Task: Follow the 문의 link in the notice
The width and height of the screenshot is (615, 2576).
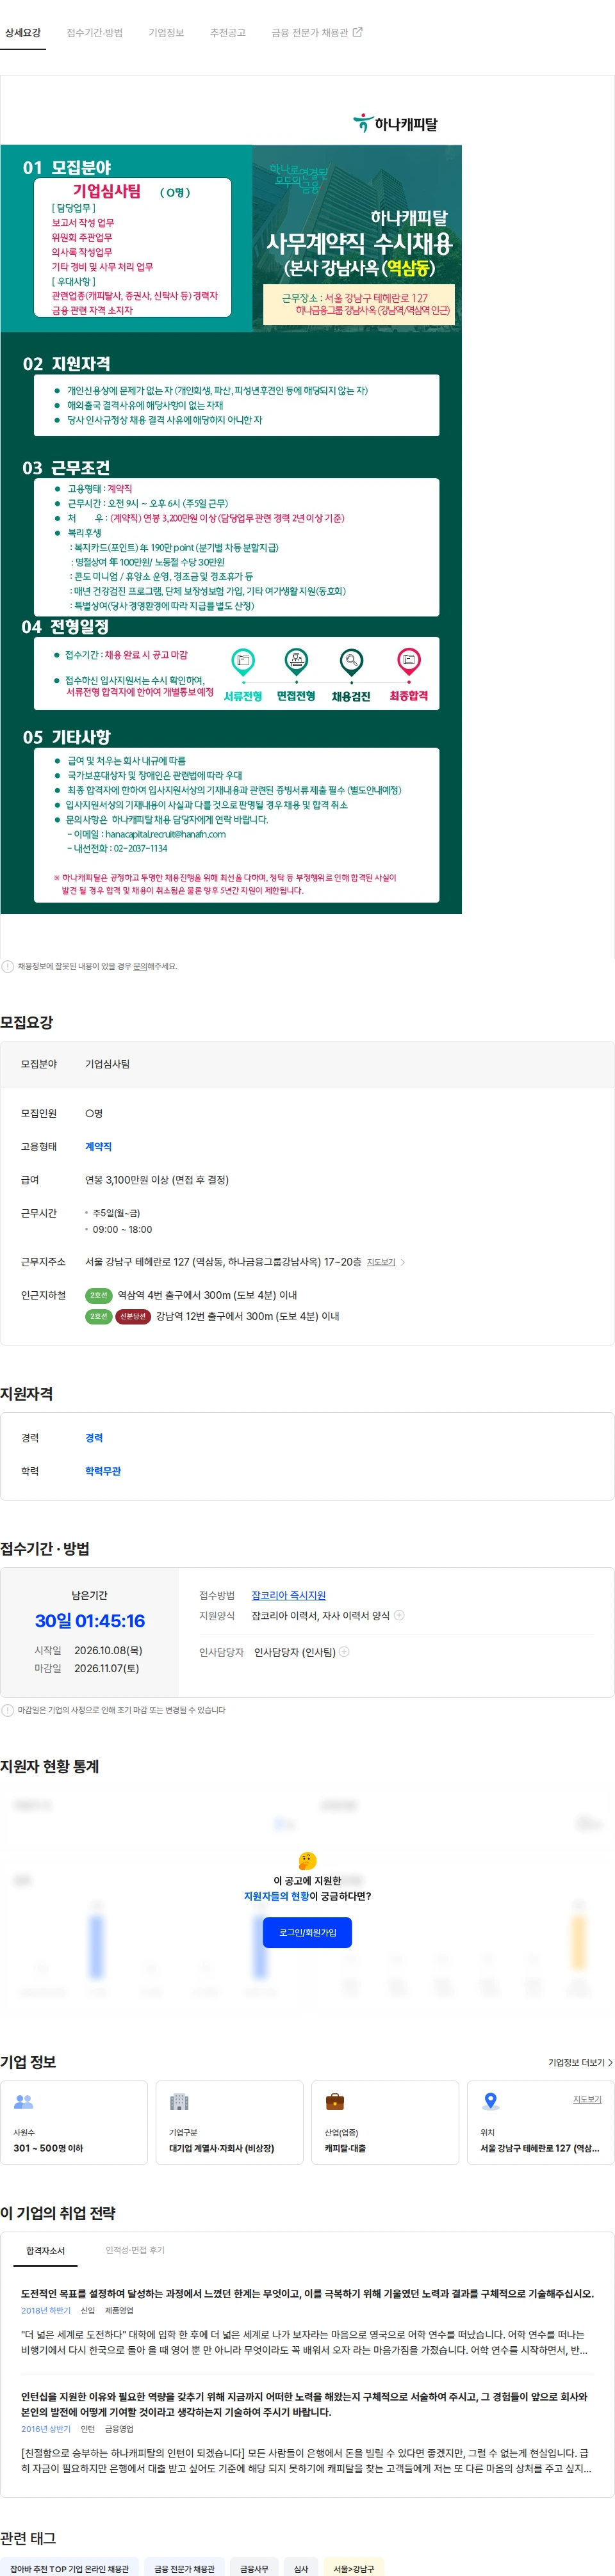Action: click(141, 967)
